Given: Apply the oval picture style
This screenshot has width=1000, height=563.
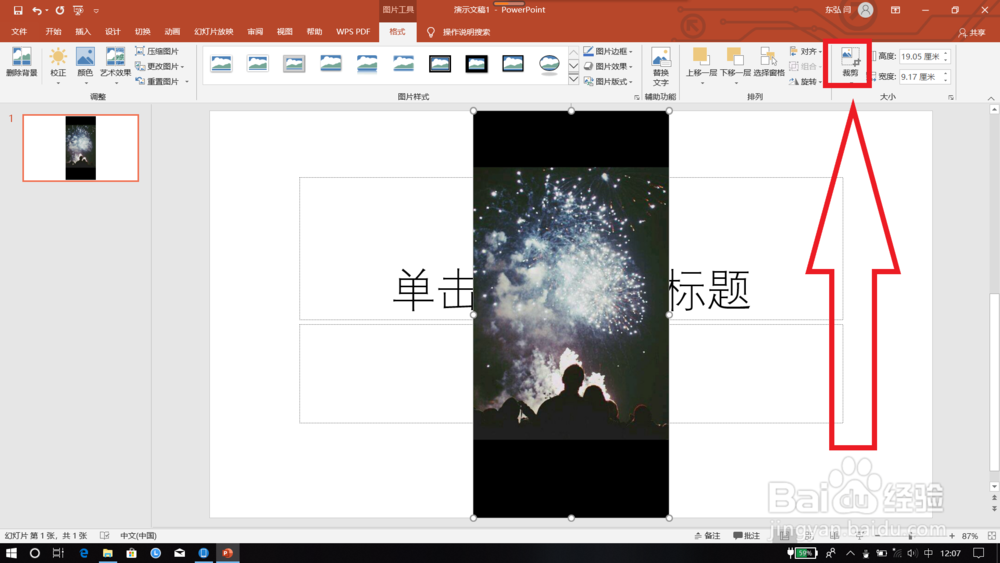Looking at the screenshot, I should [549, 64].
